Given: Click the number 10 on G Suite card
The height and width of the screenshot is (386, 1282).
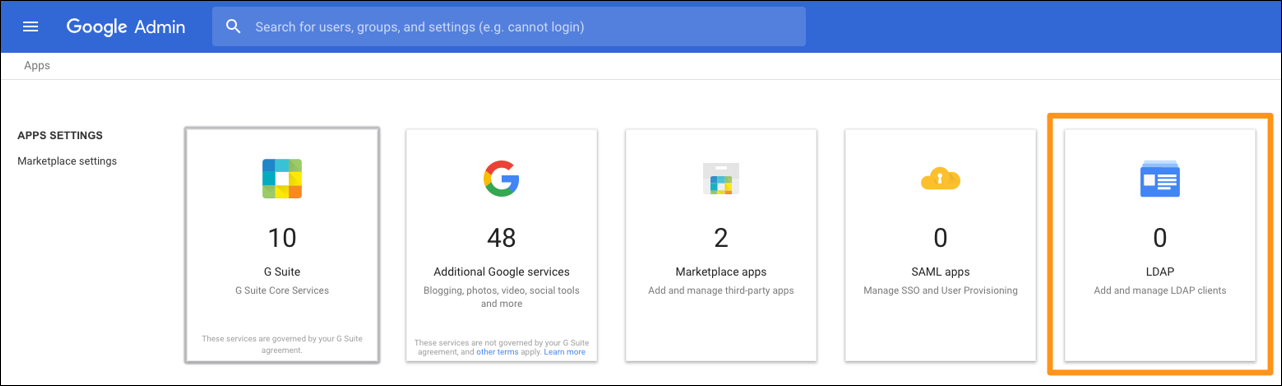Looking at the screenshot, I should click(x=282, y=237).
